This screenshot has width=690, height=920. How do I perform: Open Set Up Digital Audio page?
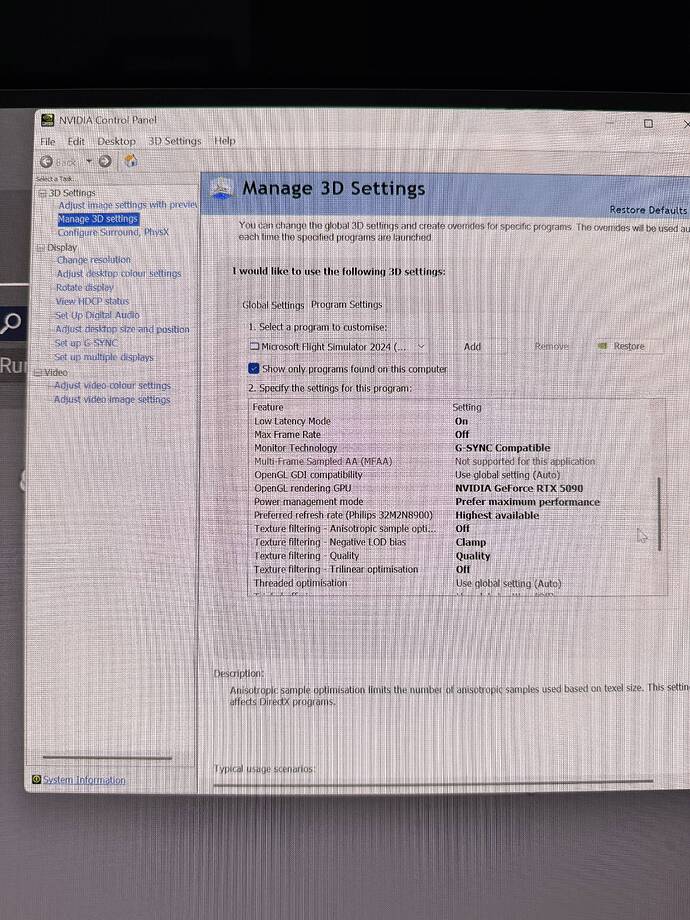(x=97, y=315)
